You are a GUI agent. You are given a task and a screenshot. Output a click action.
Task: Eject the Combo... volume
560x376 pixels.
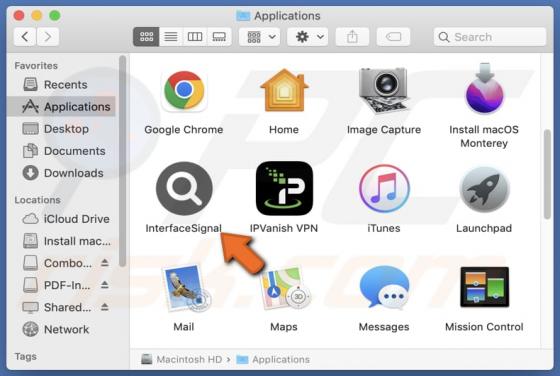tap(104, 263)
